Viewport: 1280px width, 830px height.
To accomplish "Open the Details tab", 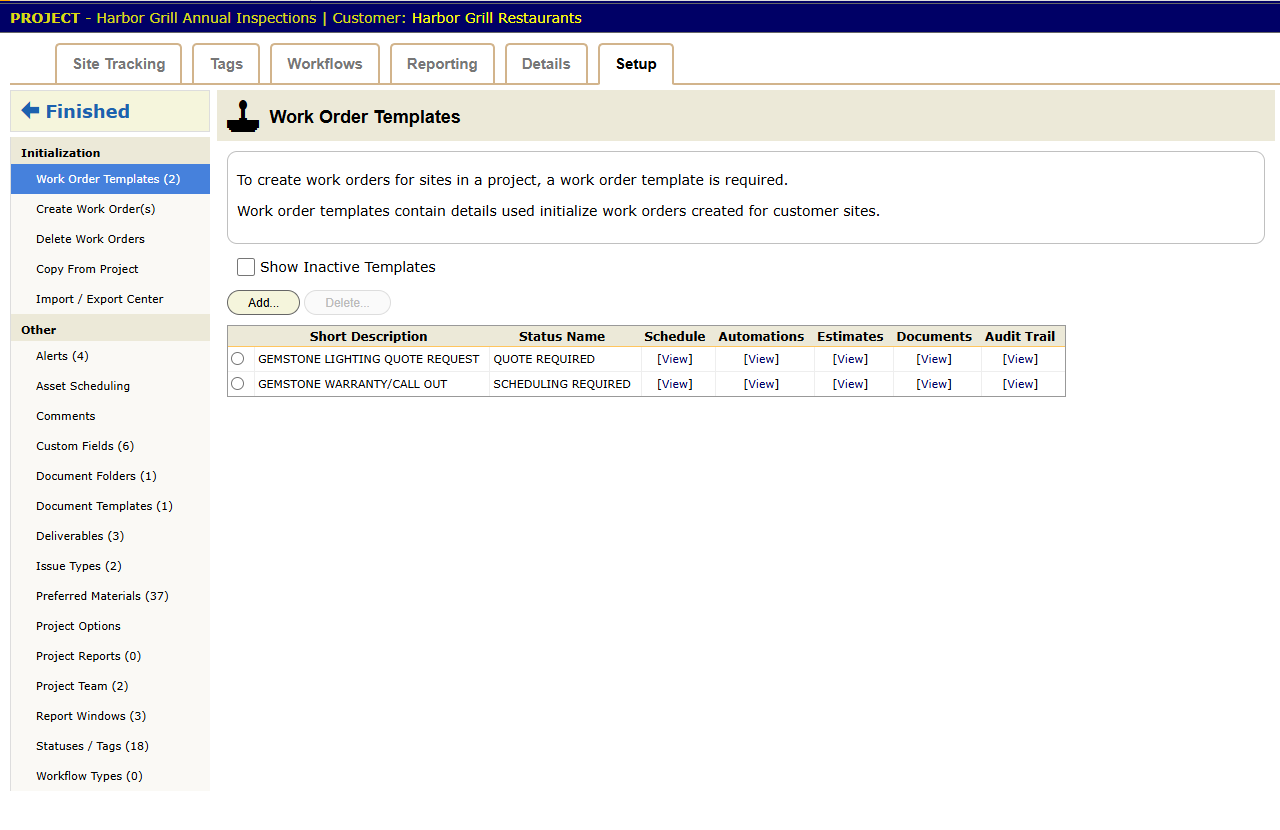I will [546, 64].
